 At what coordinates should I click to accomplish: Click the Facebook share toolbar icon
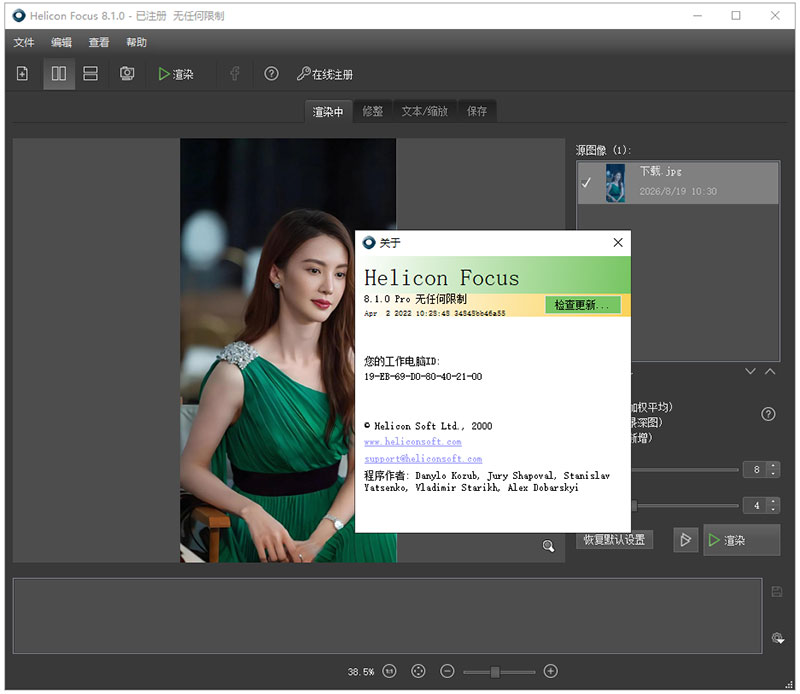click(x=235, y=74)
